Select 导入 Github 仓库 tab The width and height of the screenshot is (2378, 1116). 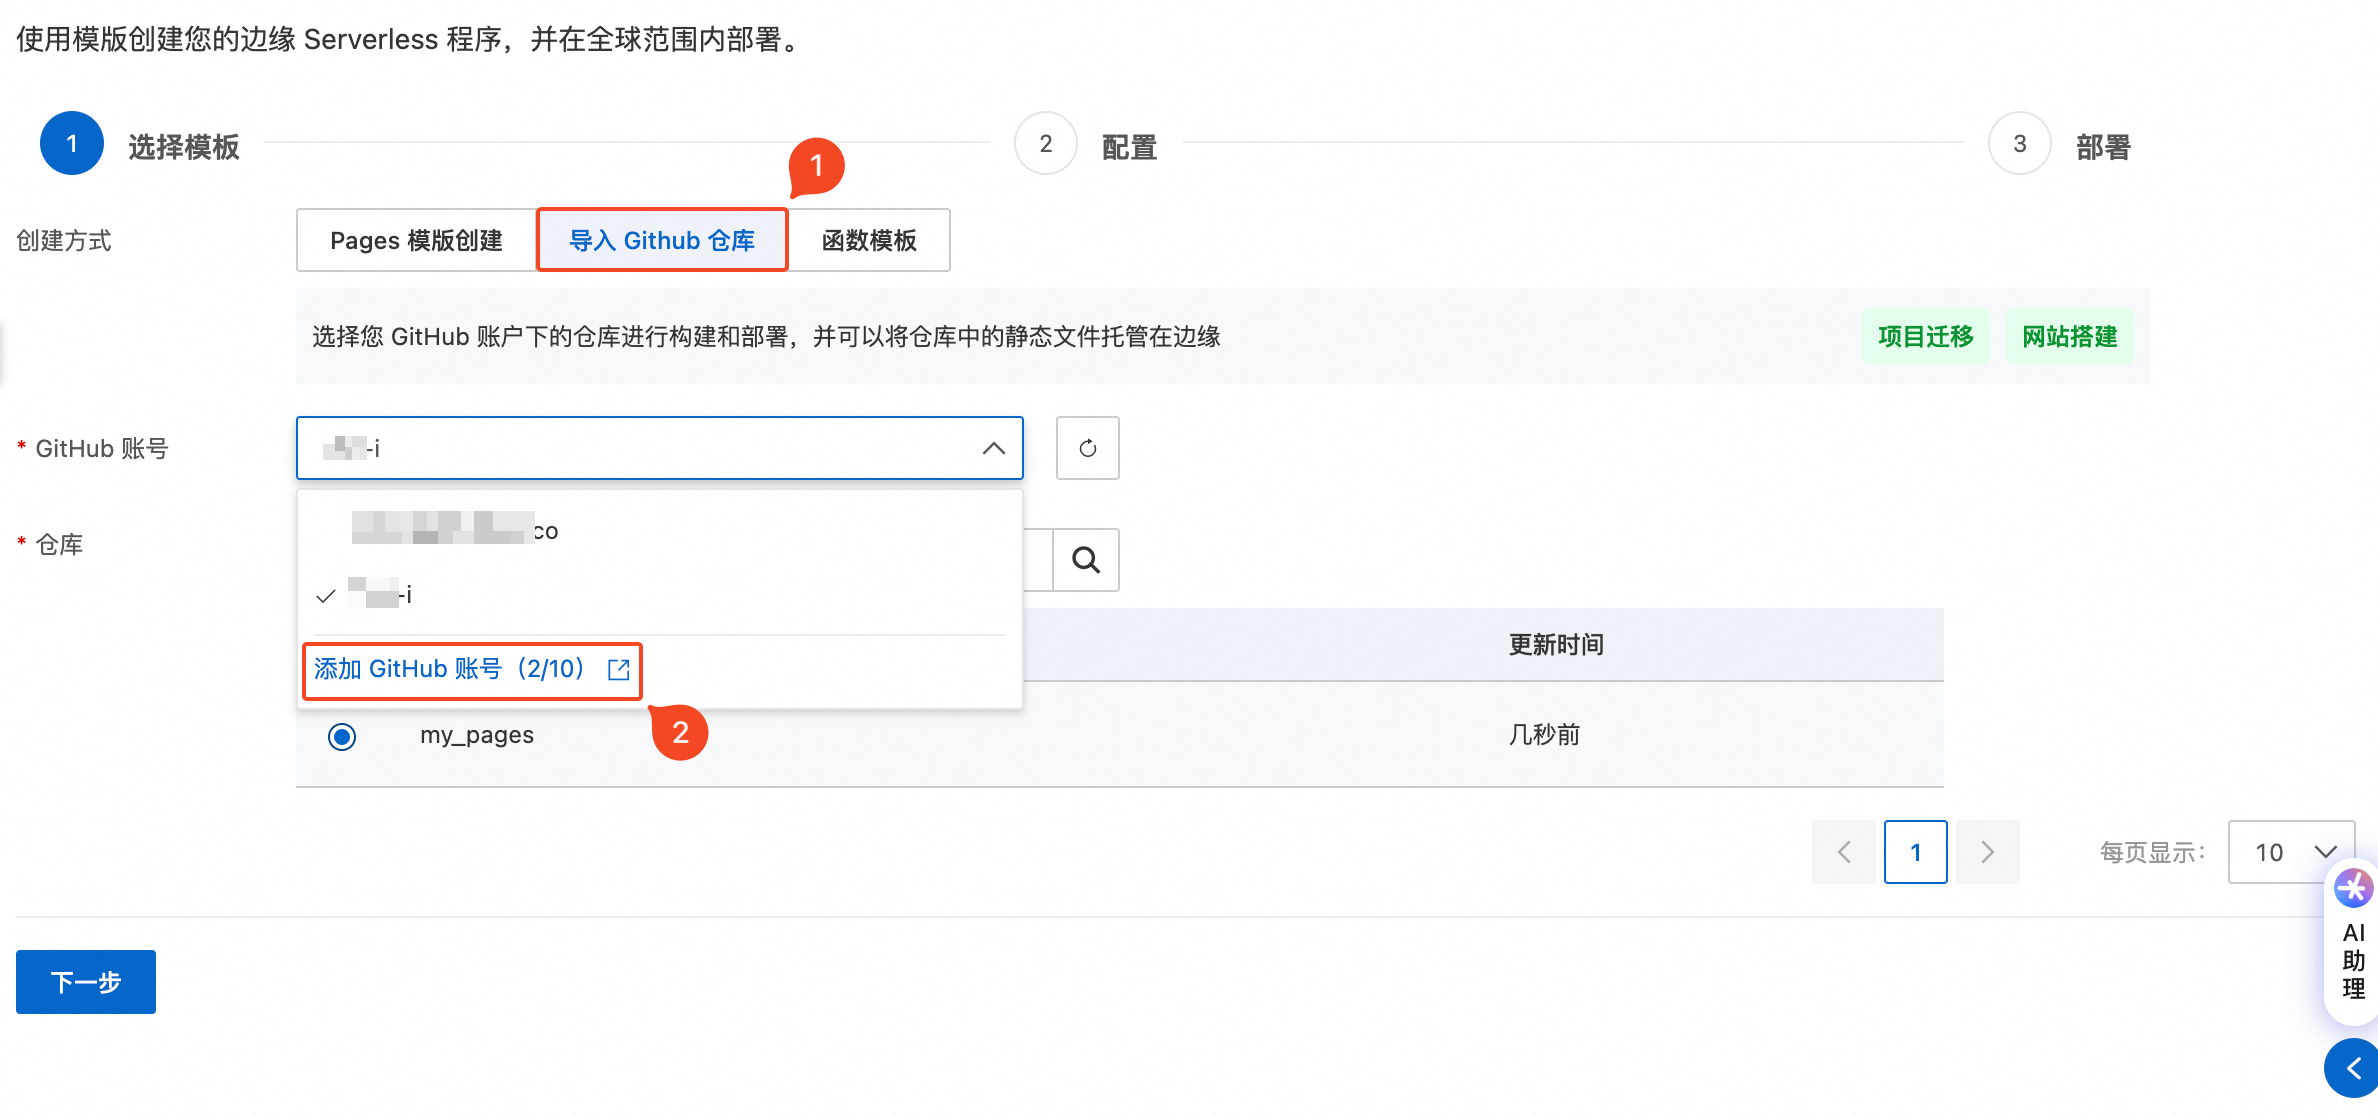click(662, 240)
